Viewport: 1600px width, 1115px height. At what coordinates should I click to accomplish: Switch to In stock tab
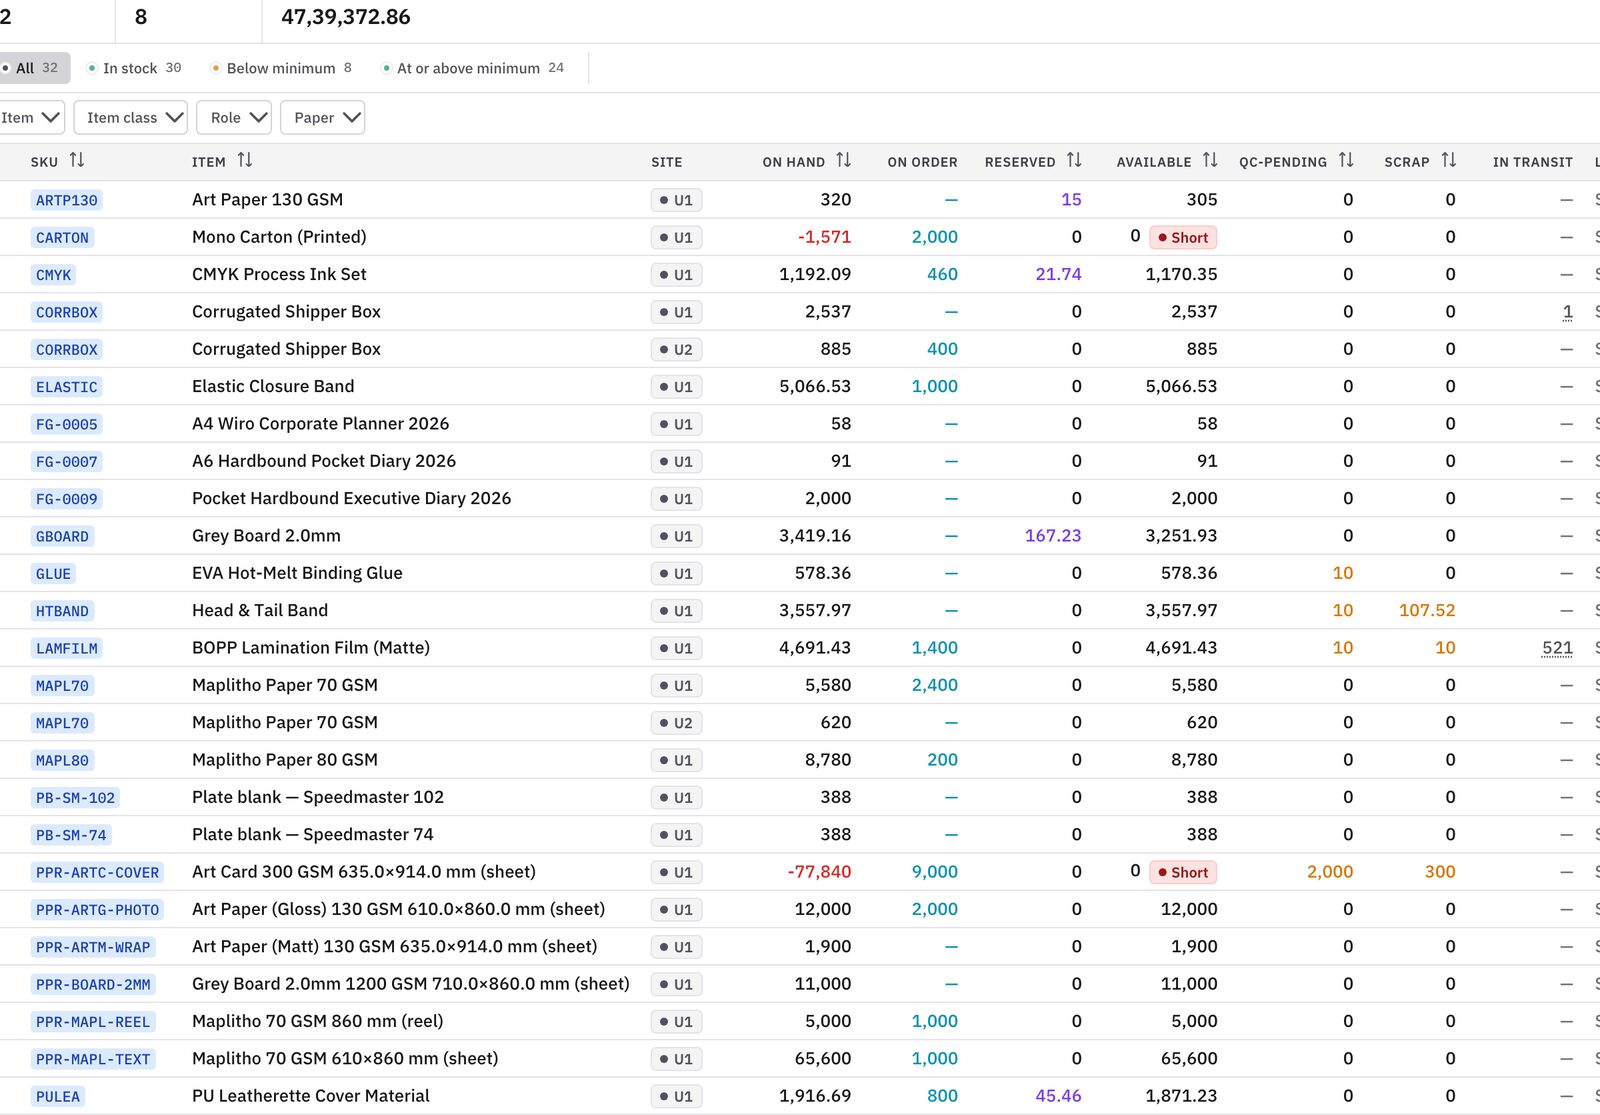(134, 68)
